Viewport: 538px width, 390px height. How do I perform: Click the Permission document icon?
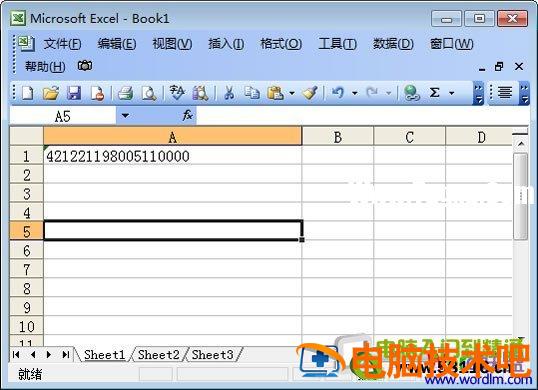pos(97,93)
